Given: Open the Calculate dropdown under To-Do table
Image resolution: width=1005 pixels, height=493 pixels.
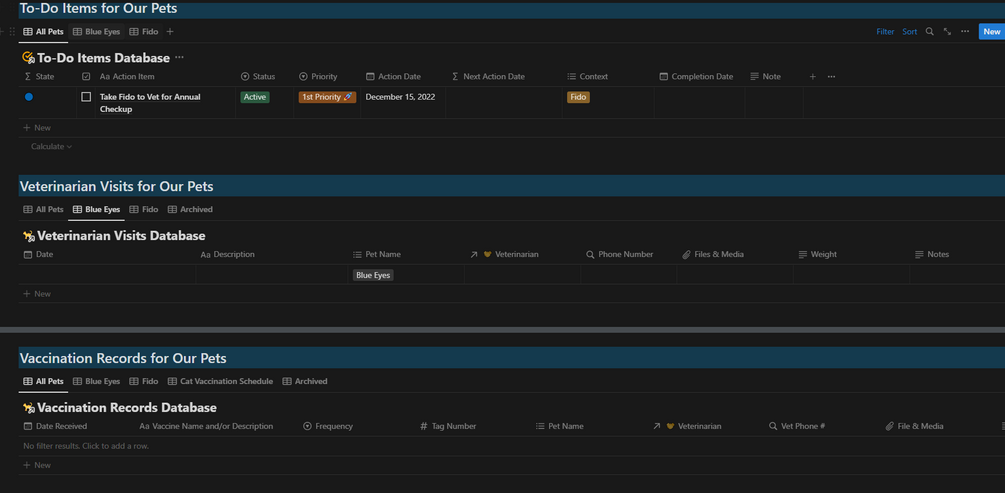Looking at the screenshot, I should tap(51, 146).
